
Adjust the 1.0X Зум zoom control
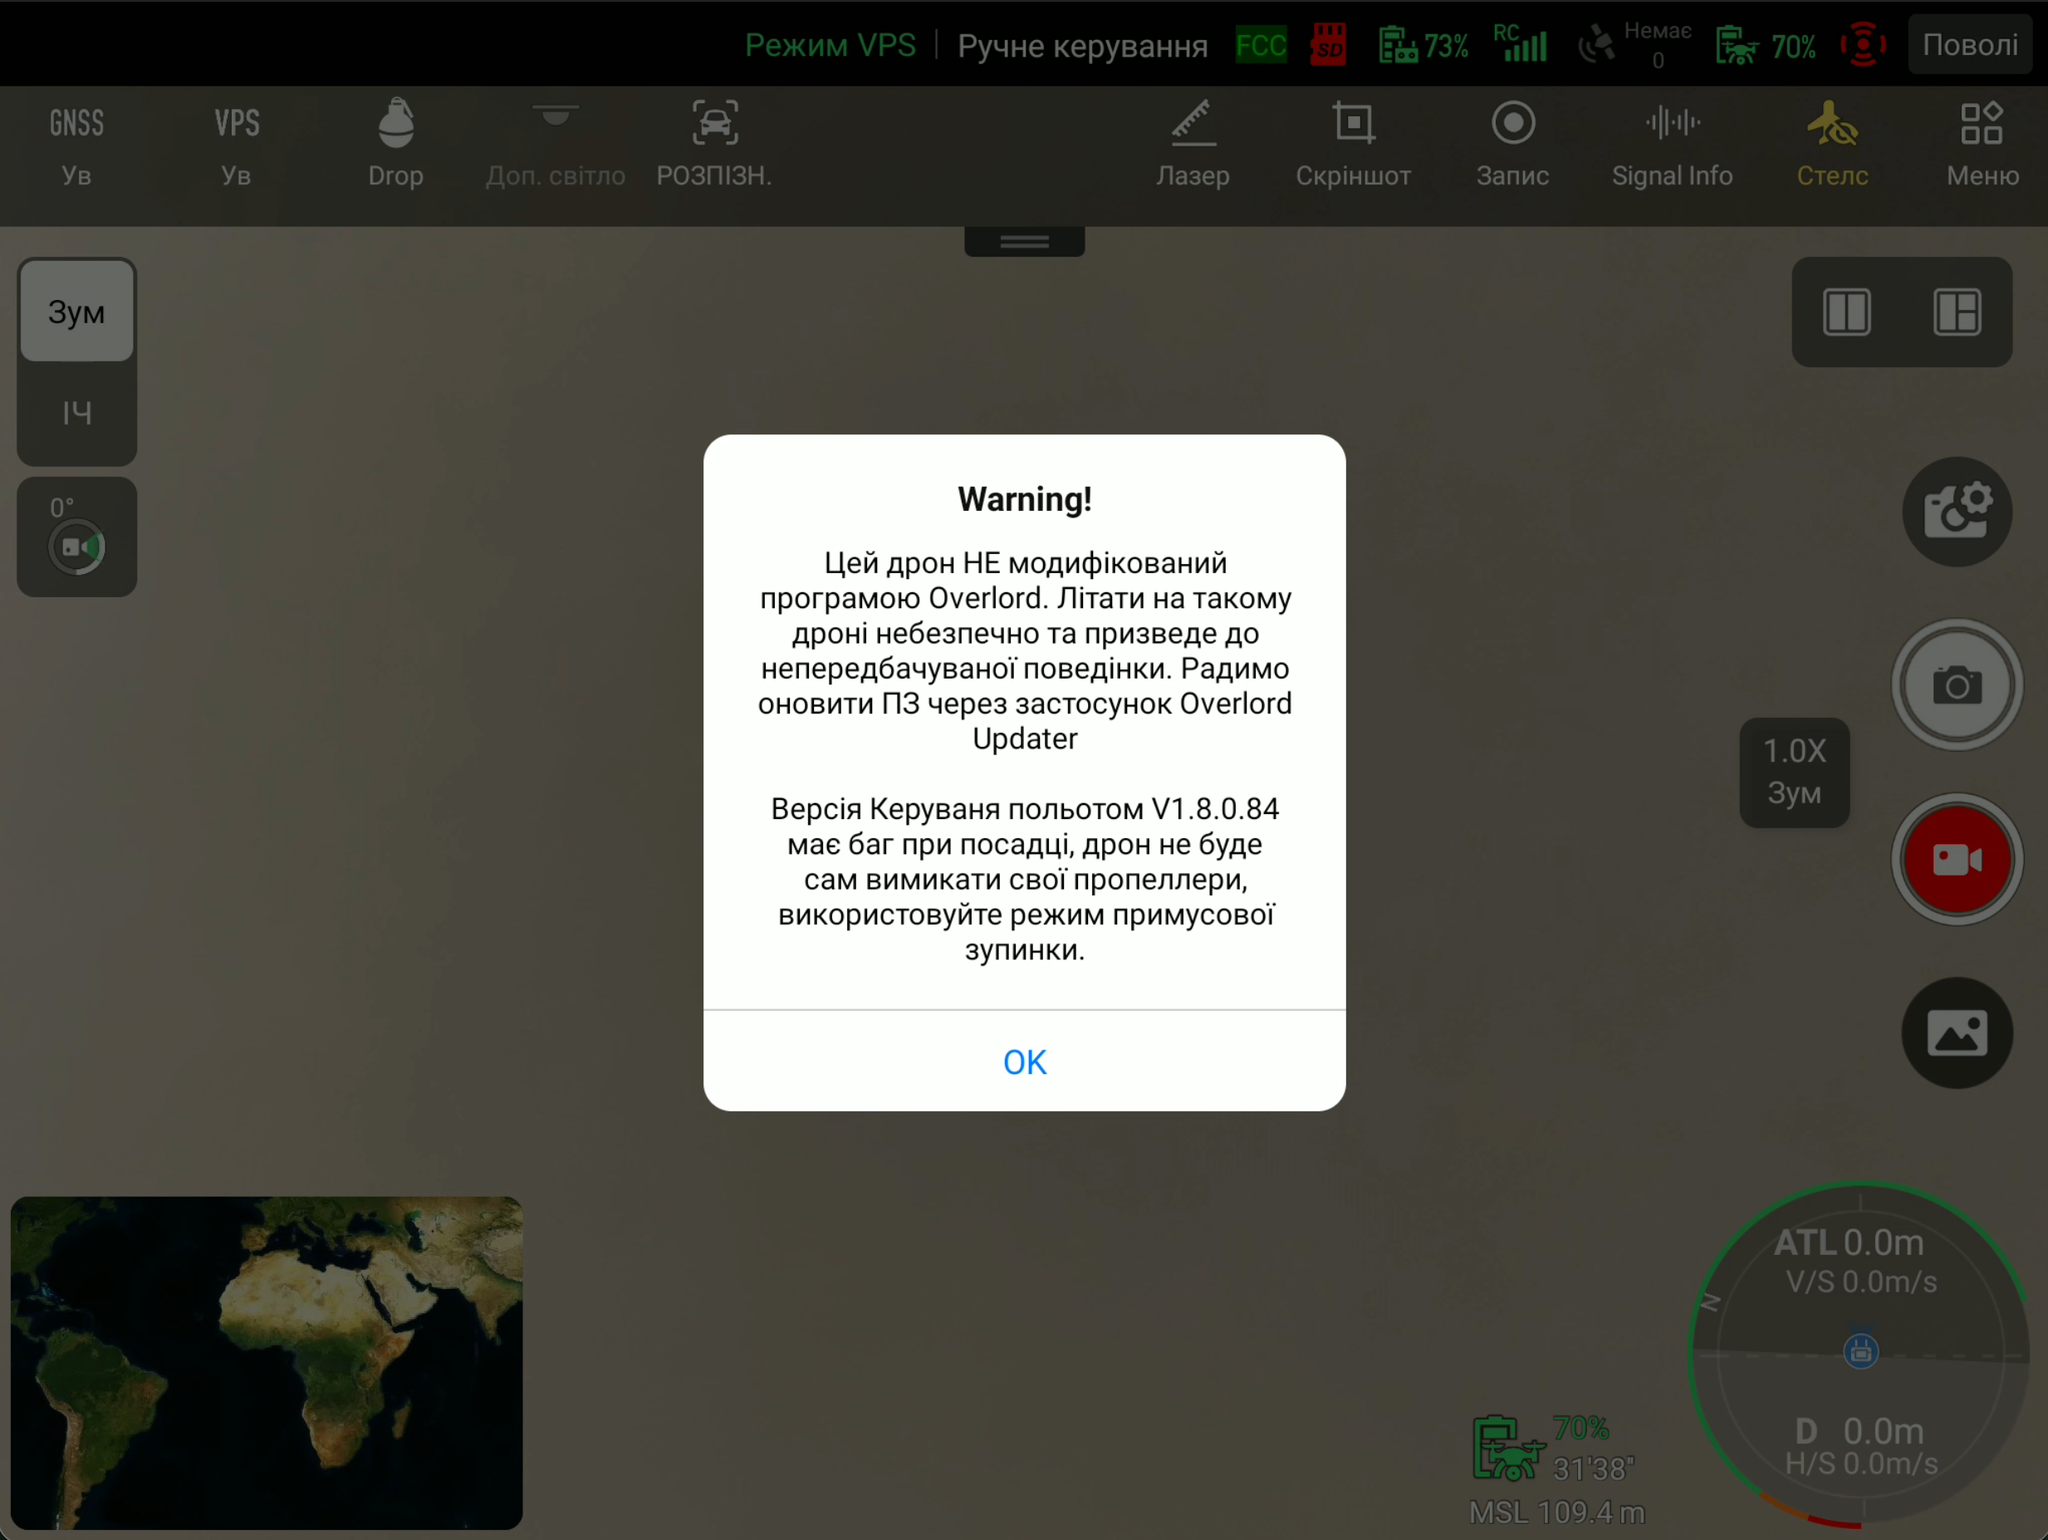point(1794,772)
